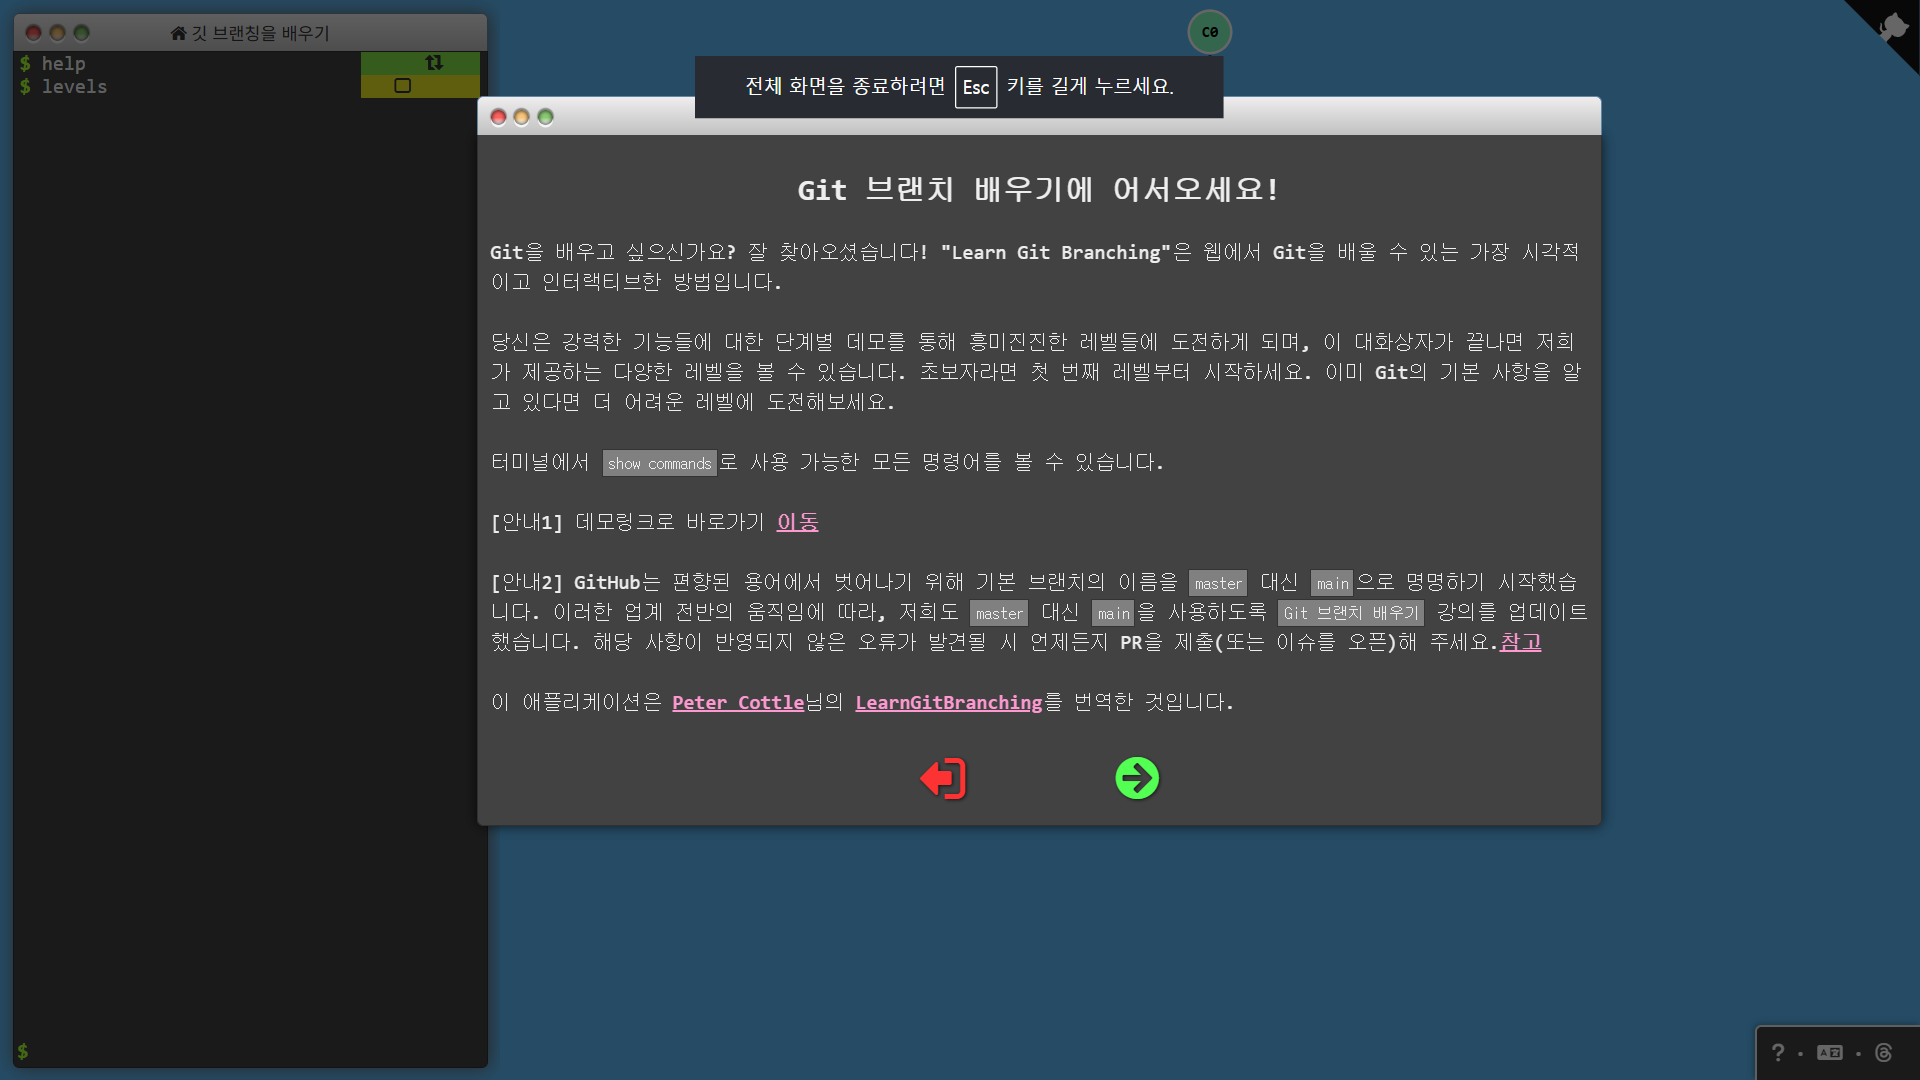Click the green processing status icon for help

[x=433, y=62]
